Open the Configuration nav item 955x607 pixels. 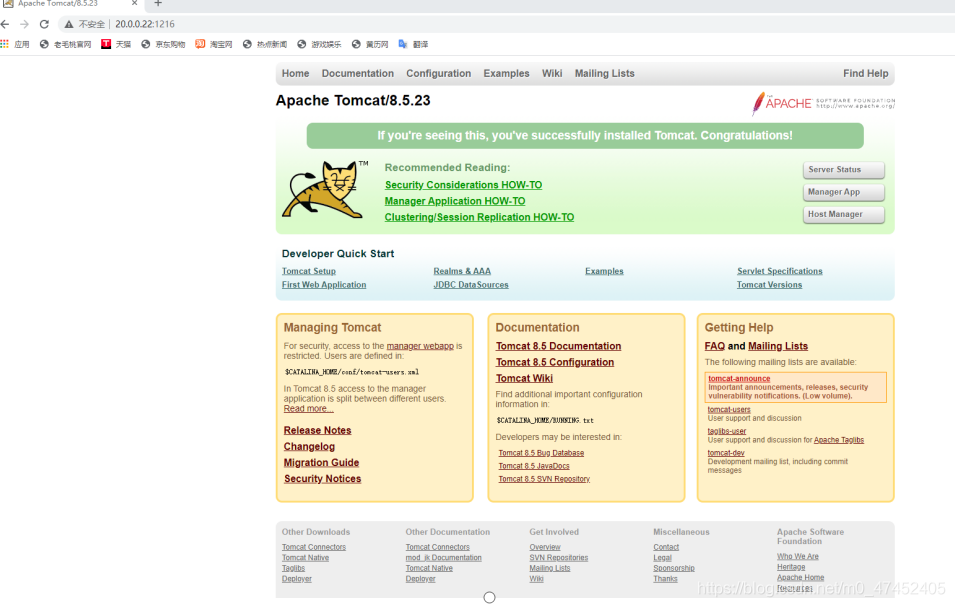tap(439, 73)
